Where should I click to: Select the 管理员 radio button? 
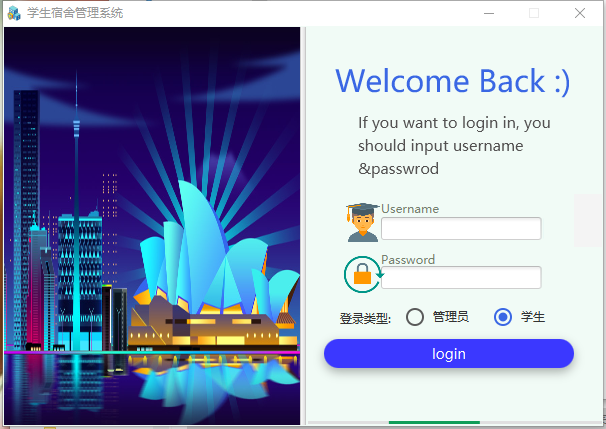(415, 317)
